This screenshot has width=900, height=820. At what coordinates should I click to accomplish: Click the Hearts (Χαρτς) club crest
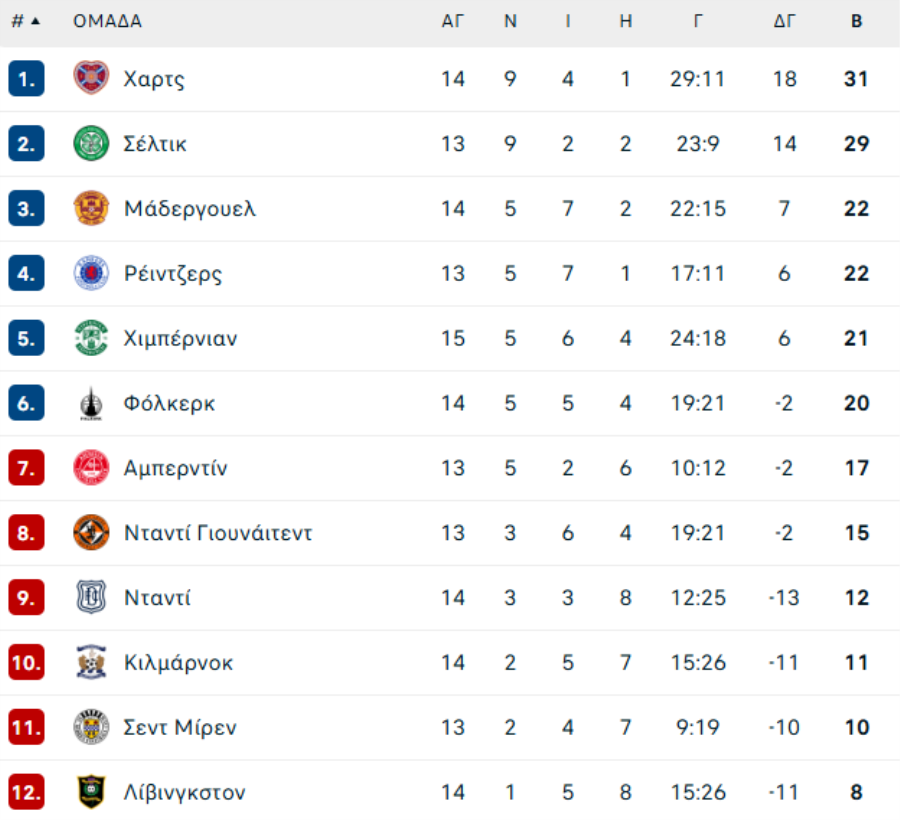(91, 78)
